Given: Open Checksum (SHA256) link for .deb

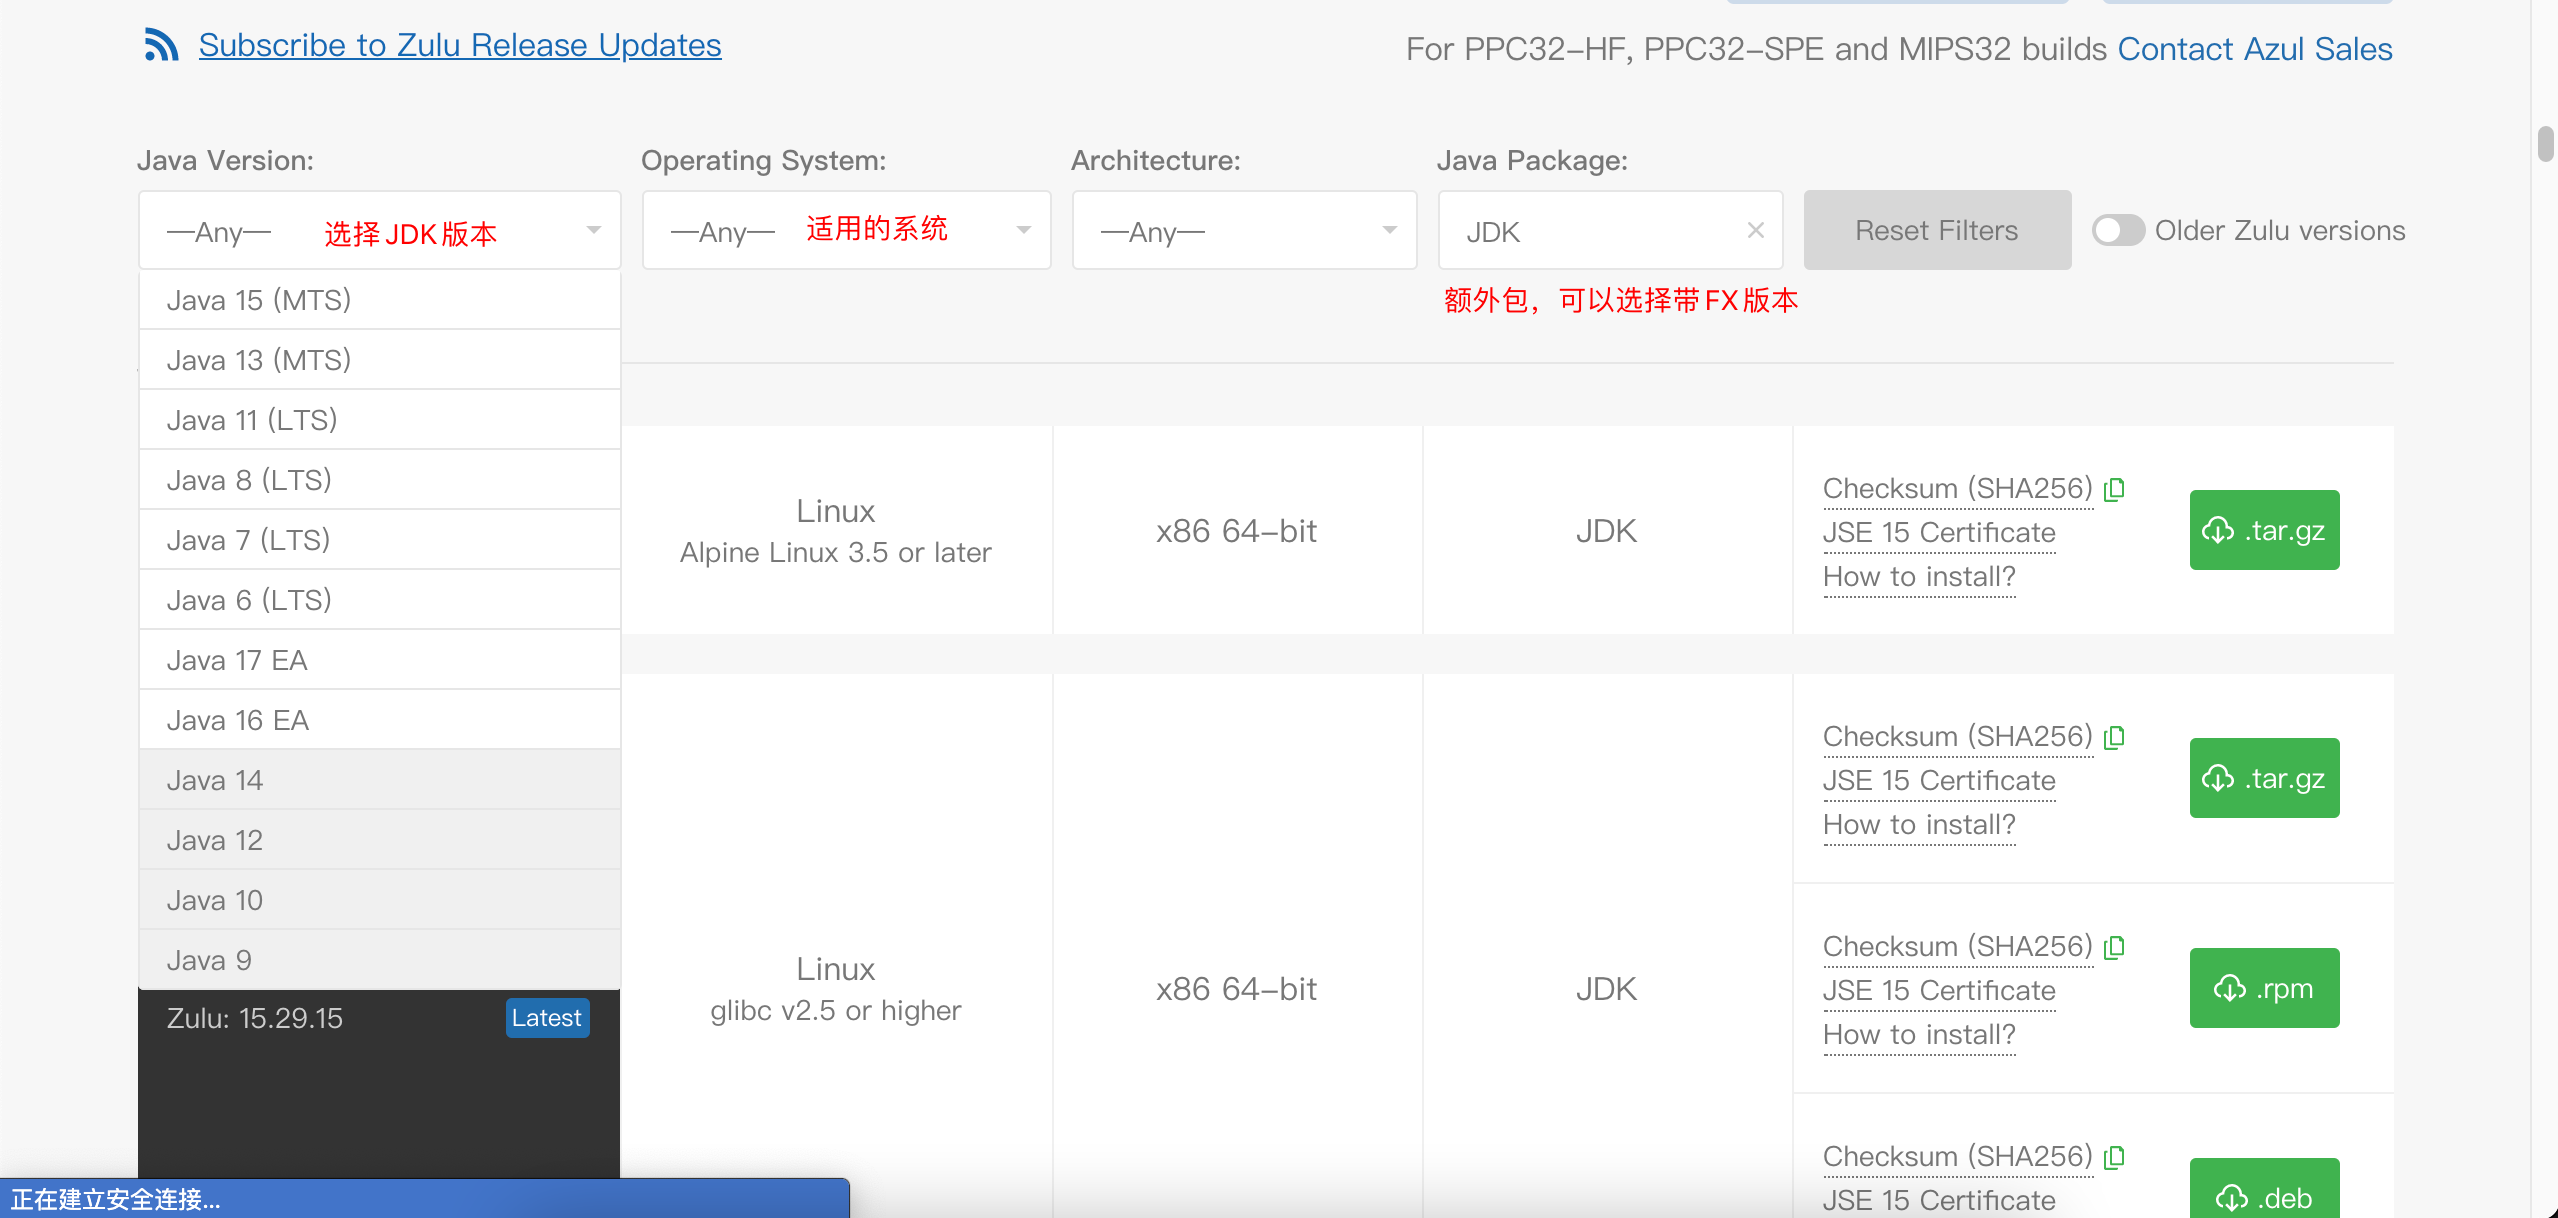Looking at the screenshot, I should tap(1957, 1156).
